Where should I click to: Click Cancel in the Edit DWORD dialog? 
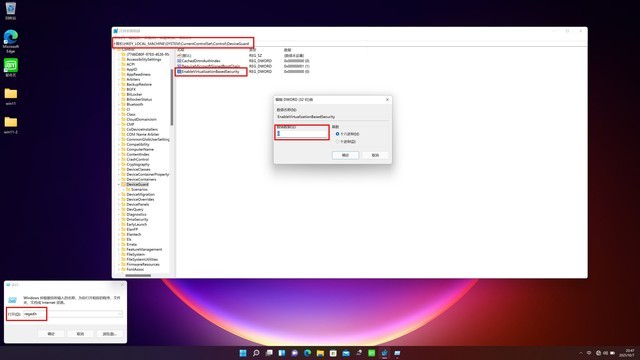coord(375,155)
